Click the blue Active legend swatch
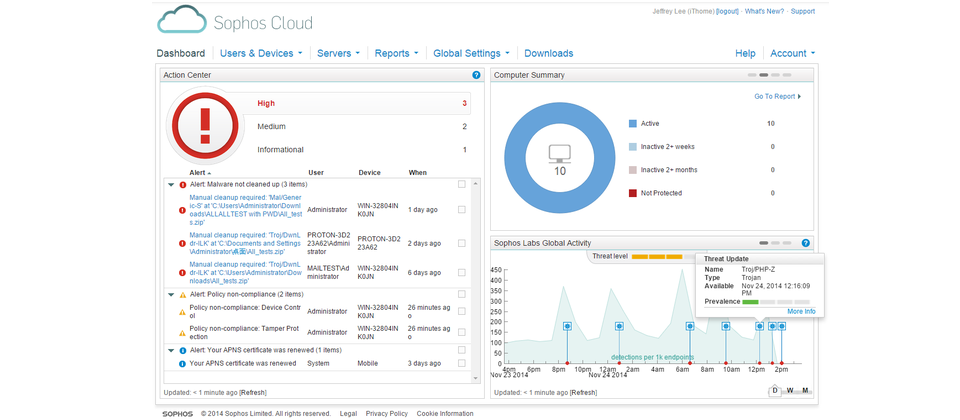Screen dimensions: 960x420 (632, 124)
